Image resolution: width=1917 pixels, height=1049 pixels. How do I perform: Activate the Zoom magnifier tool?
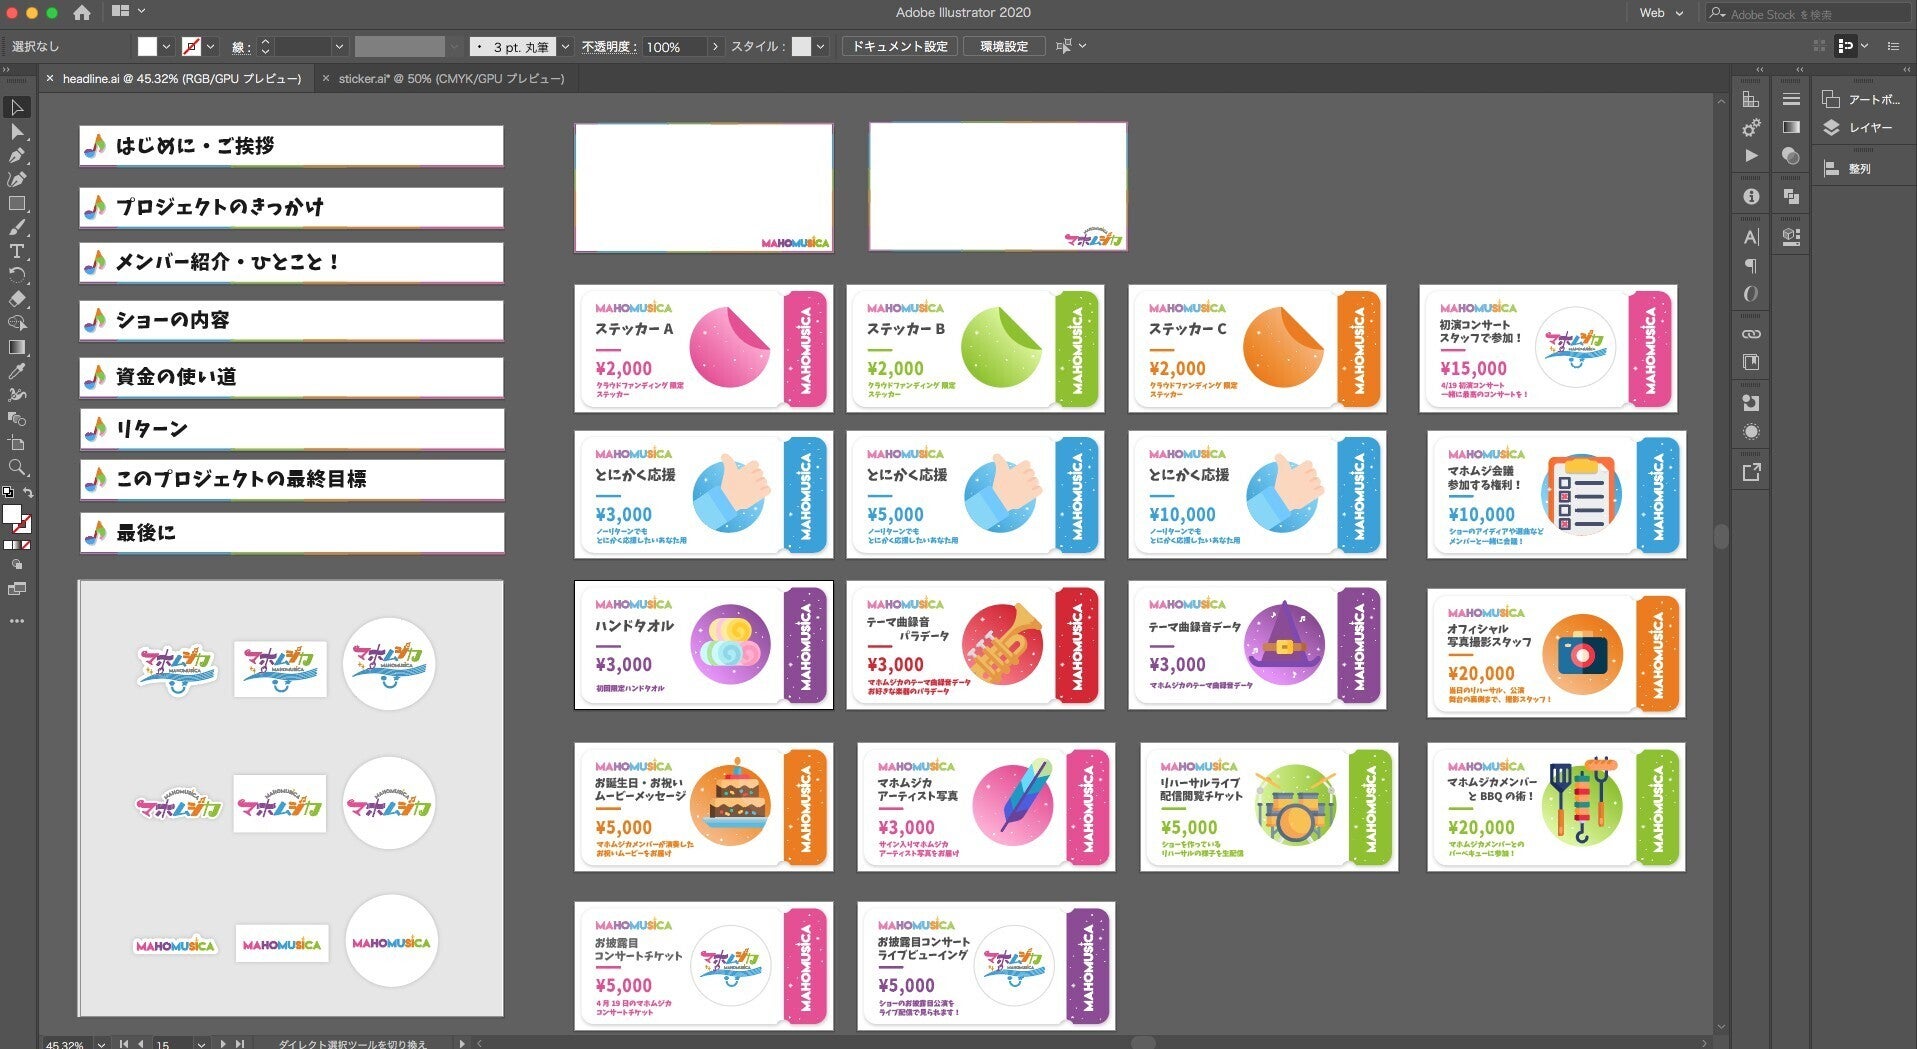click(x=17, y=467)
